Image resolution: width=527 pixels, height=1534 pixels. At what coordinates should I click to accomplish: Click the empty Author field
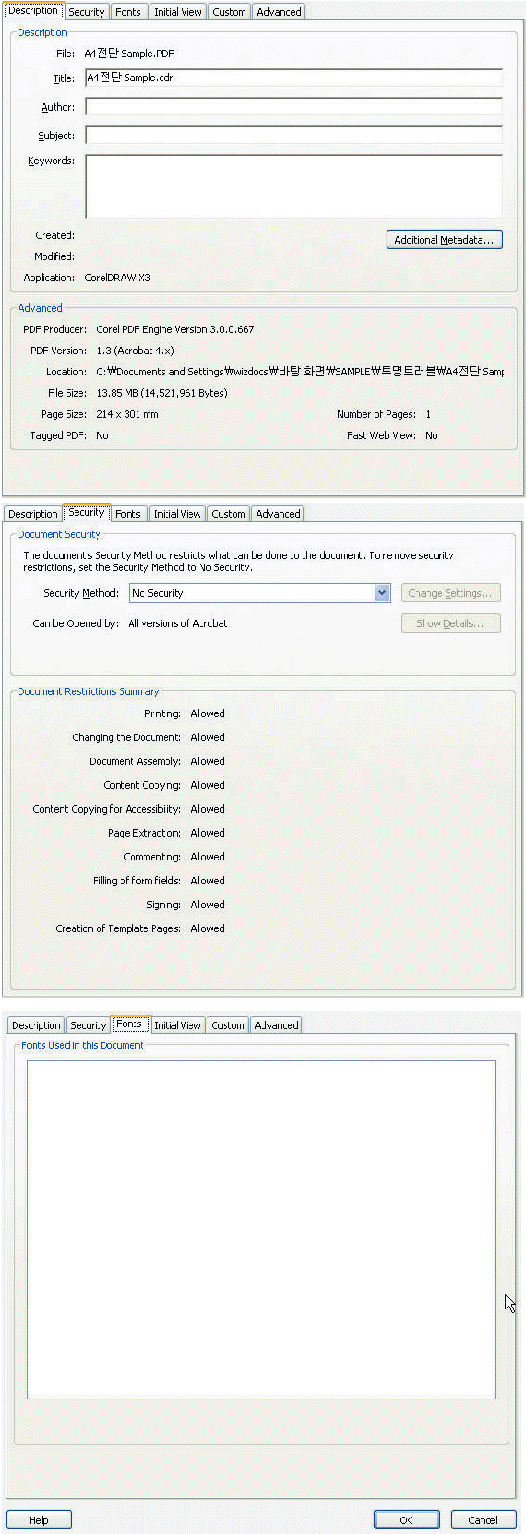(x=294, y=106)
